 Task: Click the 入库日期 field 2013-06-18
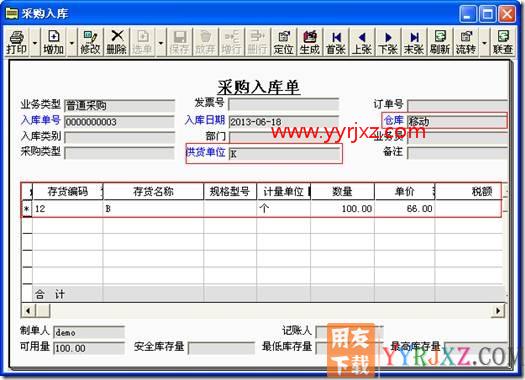point(284,122)
